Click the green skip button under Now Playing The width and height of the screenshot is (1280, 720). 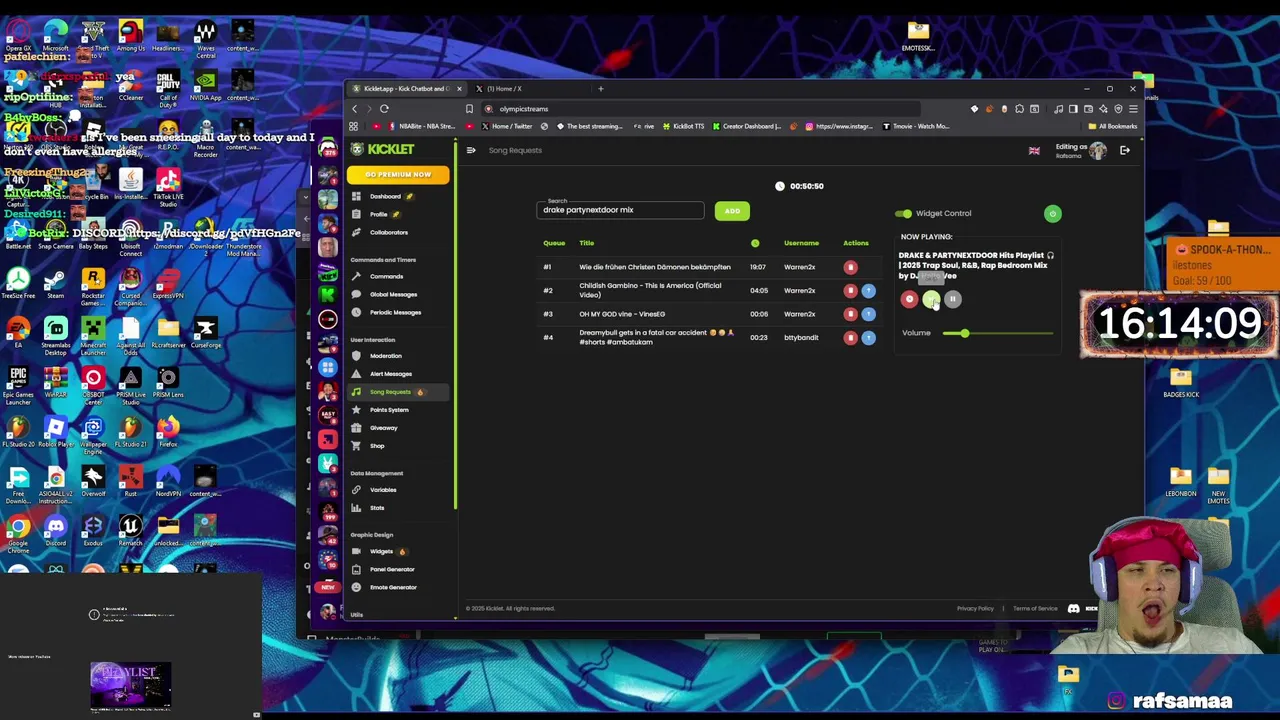tap(930, 299)
